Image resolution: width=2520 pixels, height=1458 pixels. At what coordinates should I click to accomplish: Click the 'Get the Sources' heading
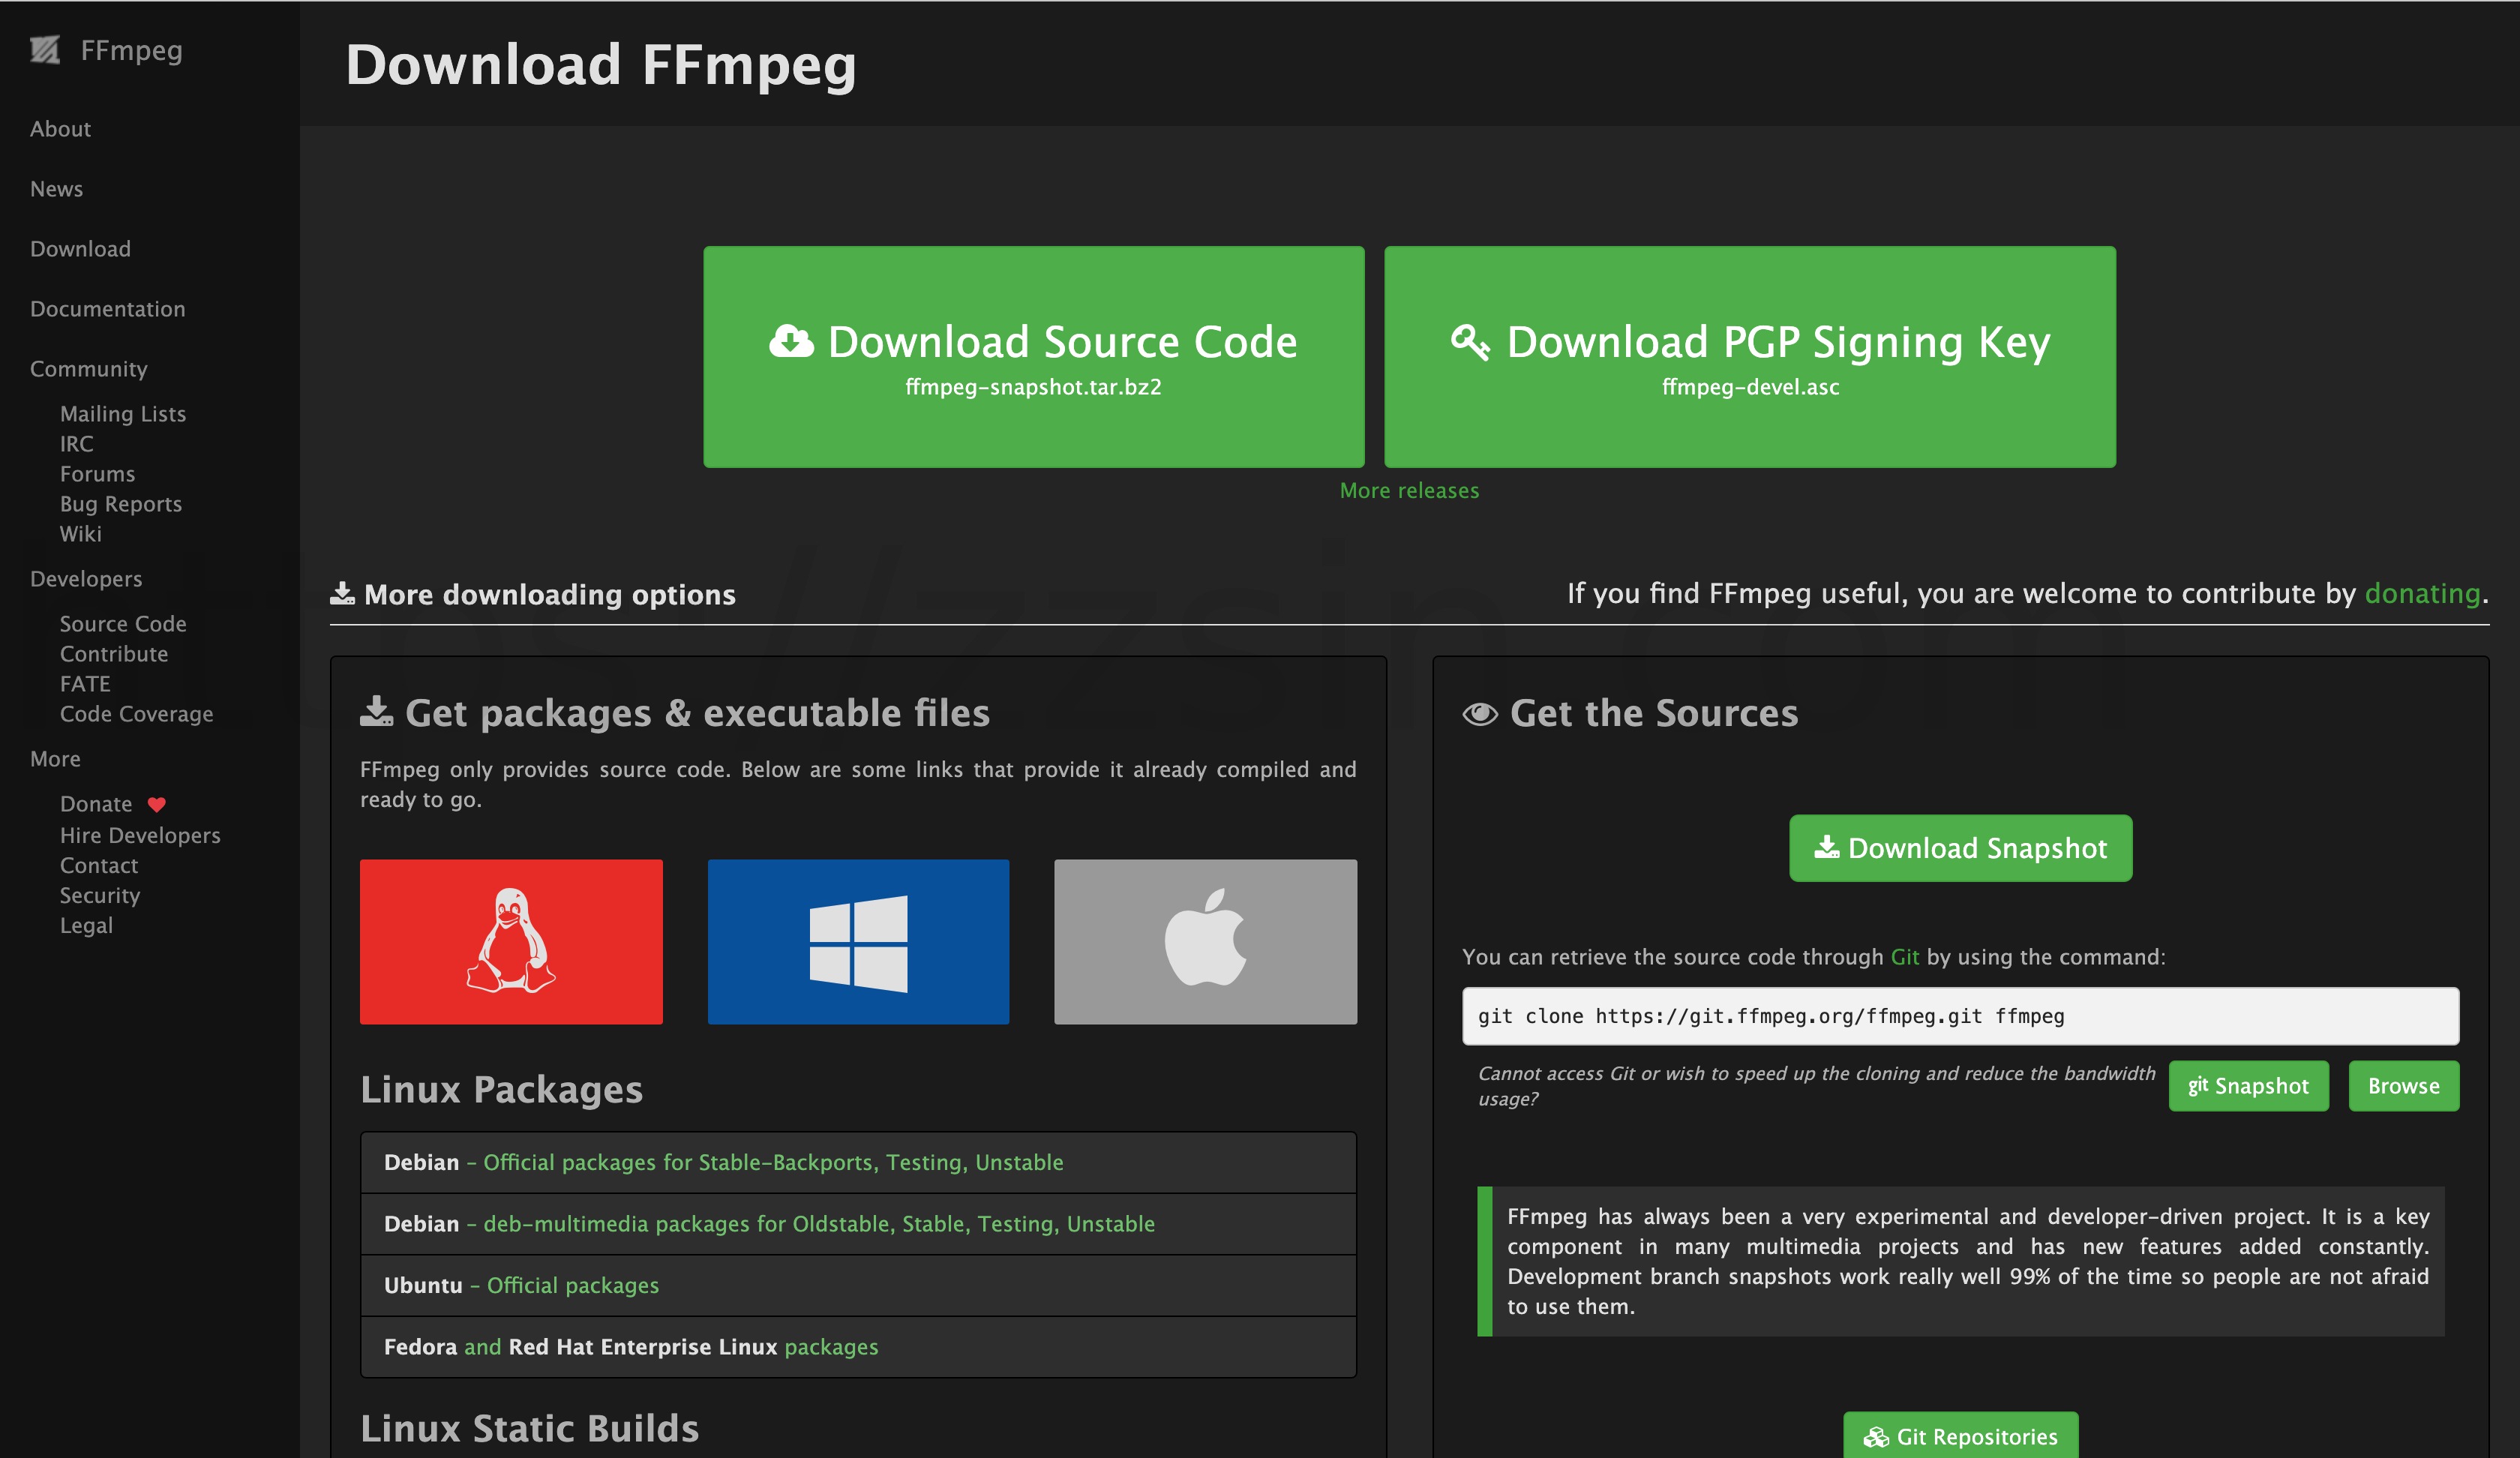coord(1653,713)
